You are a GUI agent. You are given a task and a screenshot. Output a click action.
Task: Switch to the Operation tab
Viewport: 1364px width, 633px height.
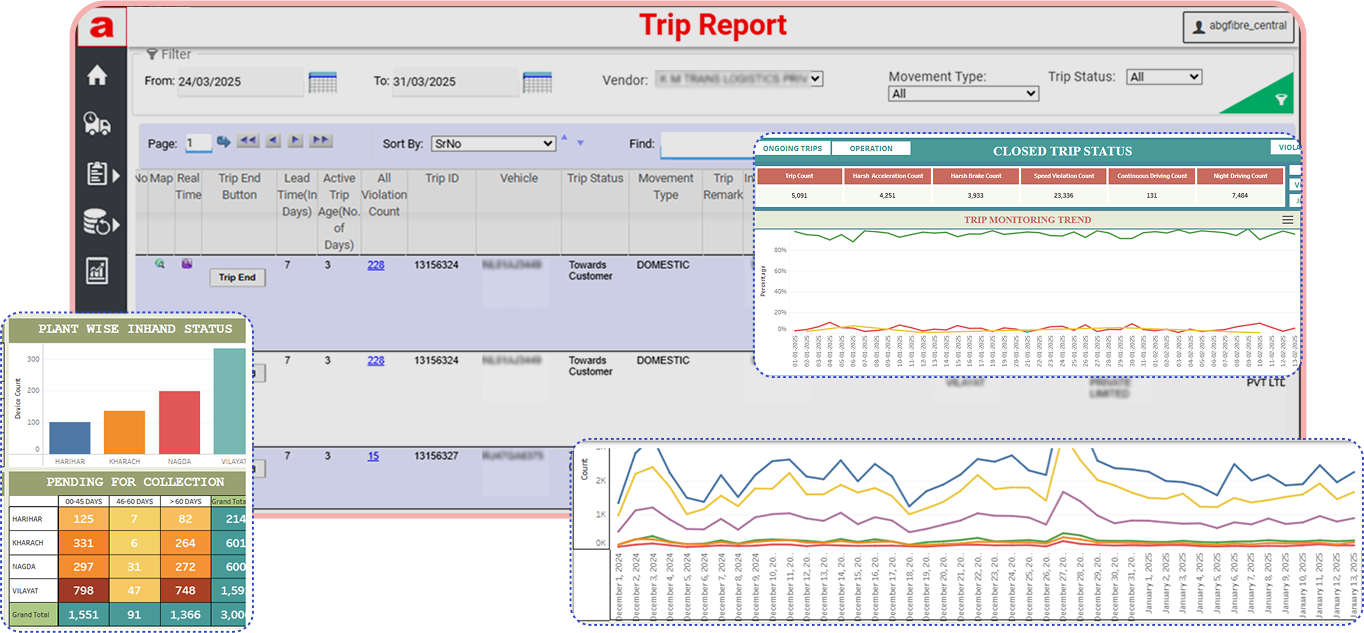(871, 149)
